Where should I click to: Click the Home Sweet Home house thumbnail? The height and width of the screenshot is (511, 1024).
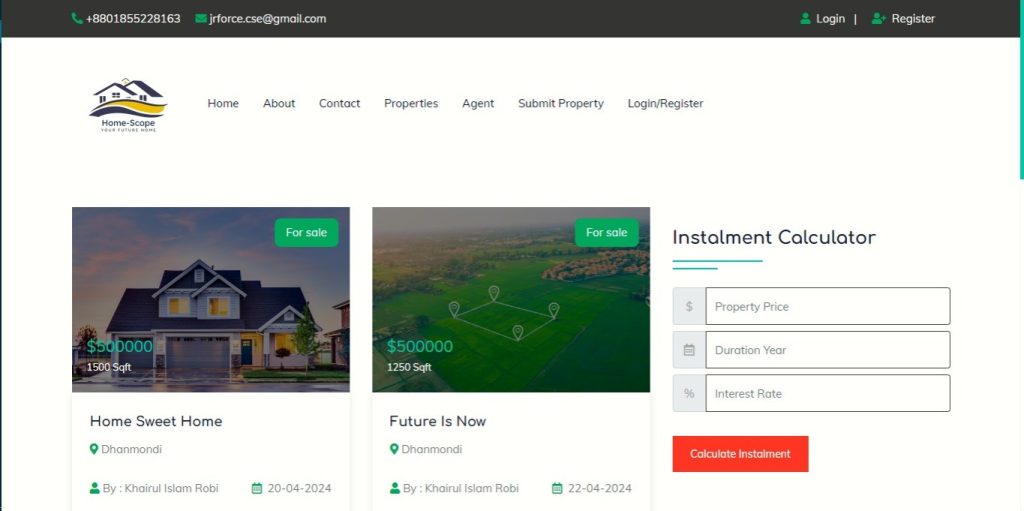(x=211, y=300)
